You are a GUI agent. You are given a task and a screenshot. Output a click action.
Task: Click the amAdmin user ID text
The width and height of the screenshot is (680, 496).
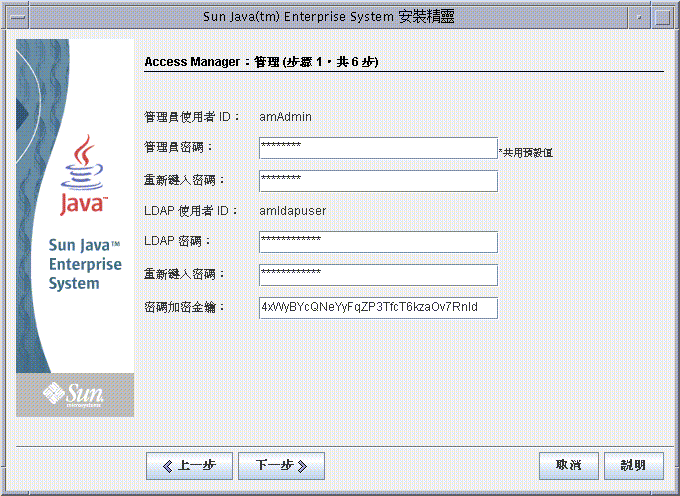285,117
